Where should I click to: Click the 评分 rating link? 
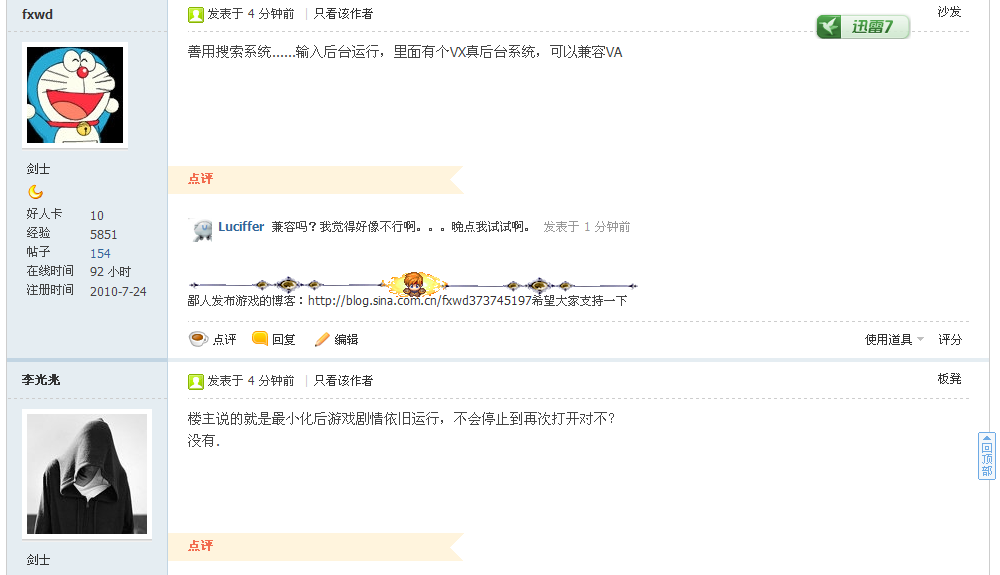950,340
